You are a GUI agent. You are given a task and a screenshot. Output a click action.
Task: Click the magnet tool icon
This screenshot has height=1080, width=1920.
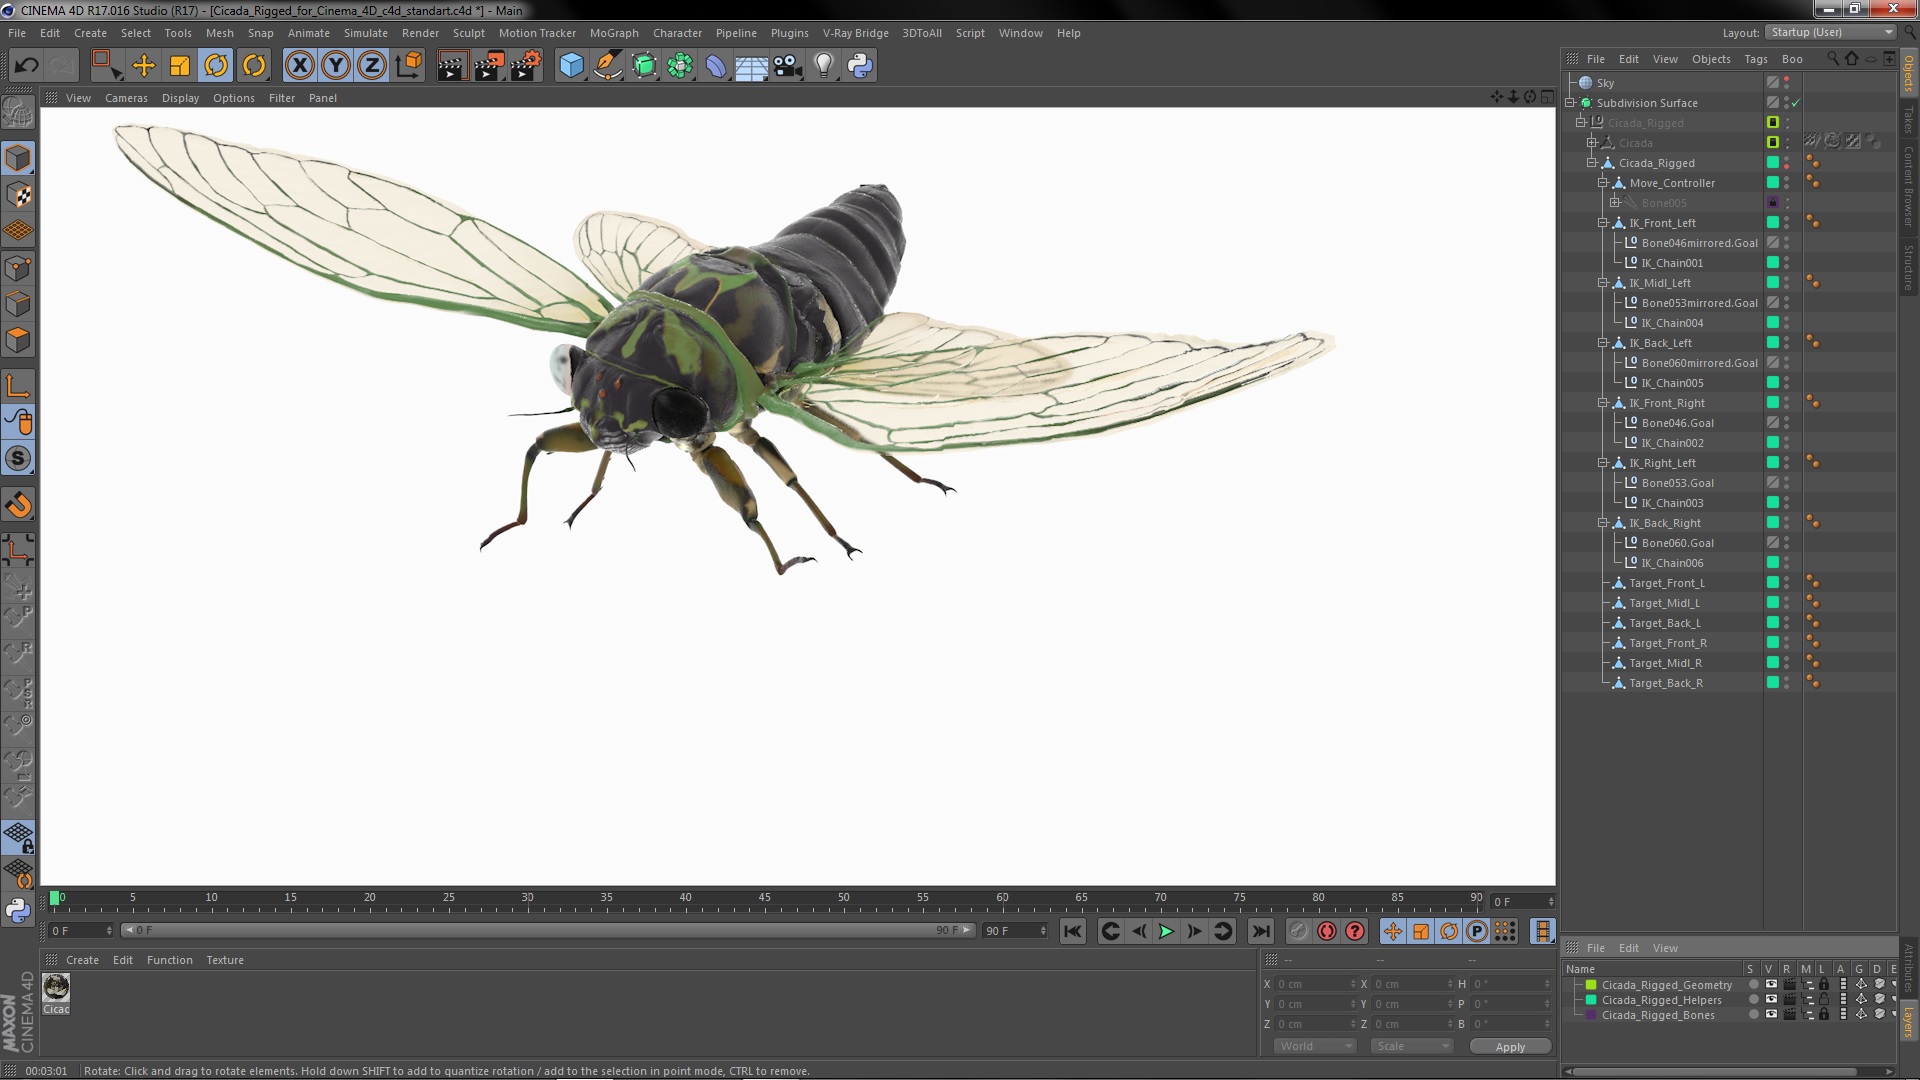[x=18, y=505]
